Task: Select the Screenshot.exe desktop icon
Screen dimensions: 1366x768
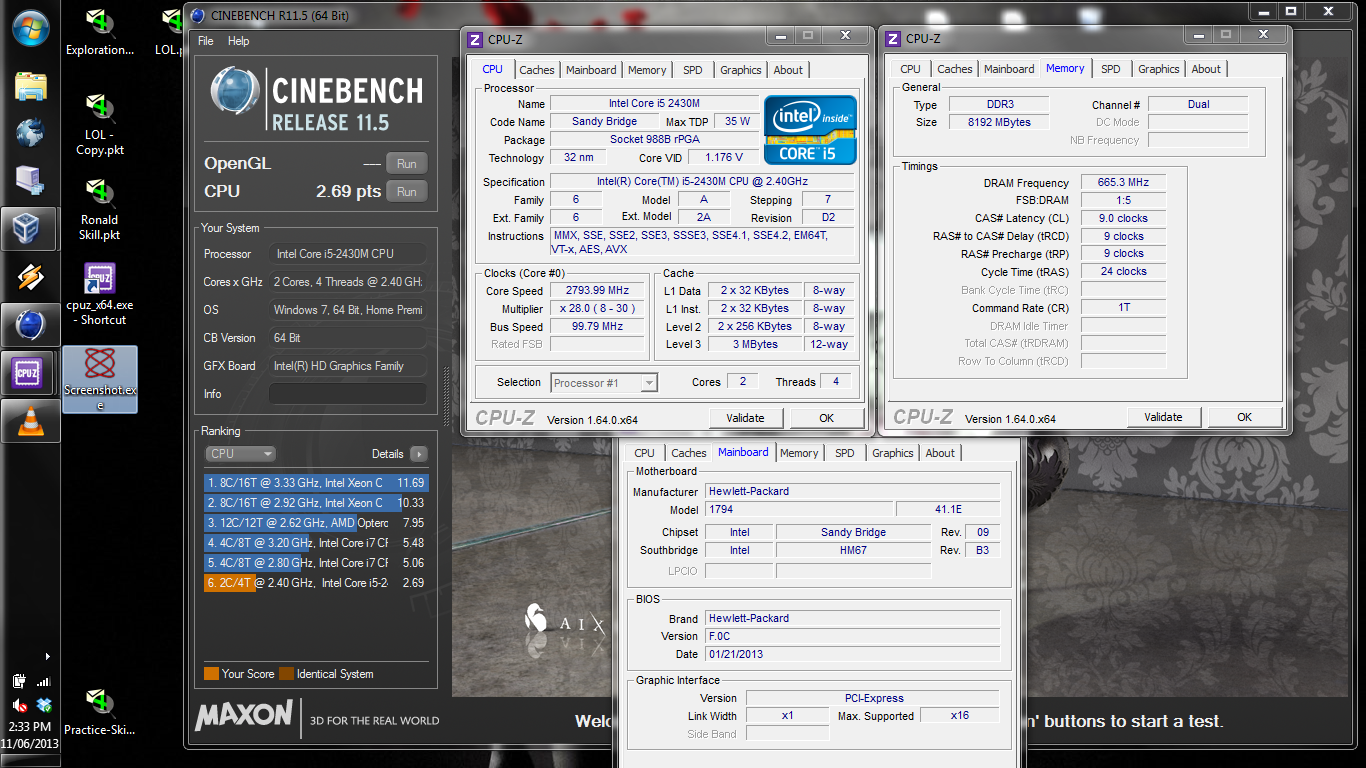Action: click(x=99, y=379)
